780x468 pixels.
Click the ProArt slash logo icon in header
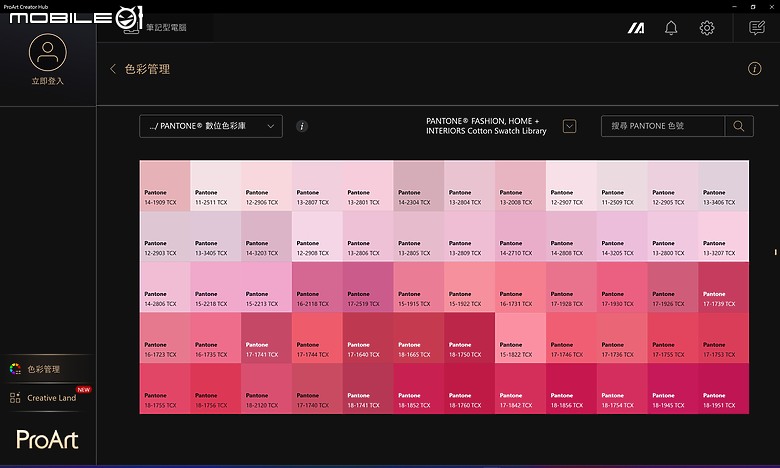pos(636,28)
